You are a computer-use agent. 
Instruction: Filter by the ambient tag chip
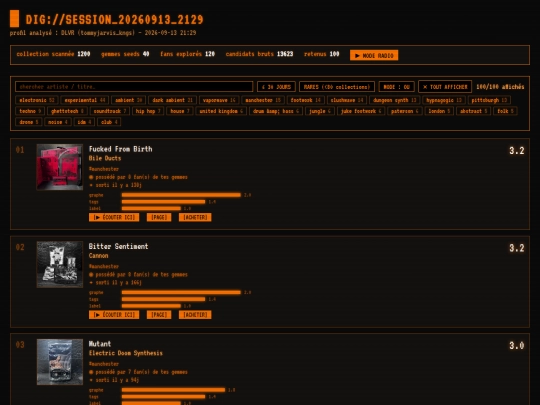(x=128, y=100)
